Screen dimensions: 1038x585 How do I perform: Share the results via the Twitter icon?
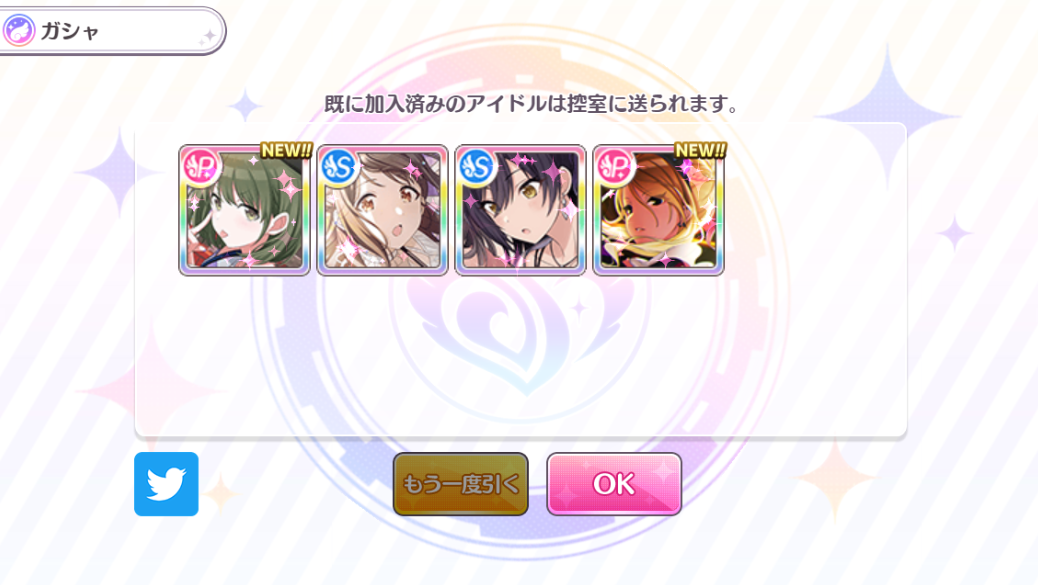pyautogui.click(x=166, y=484)
